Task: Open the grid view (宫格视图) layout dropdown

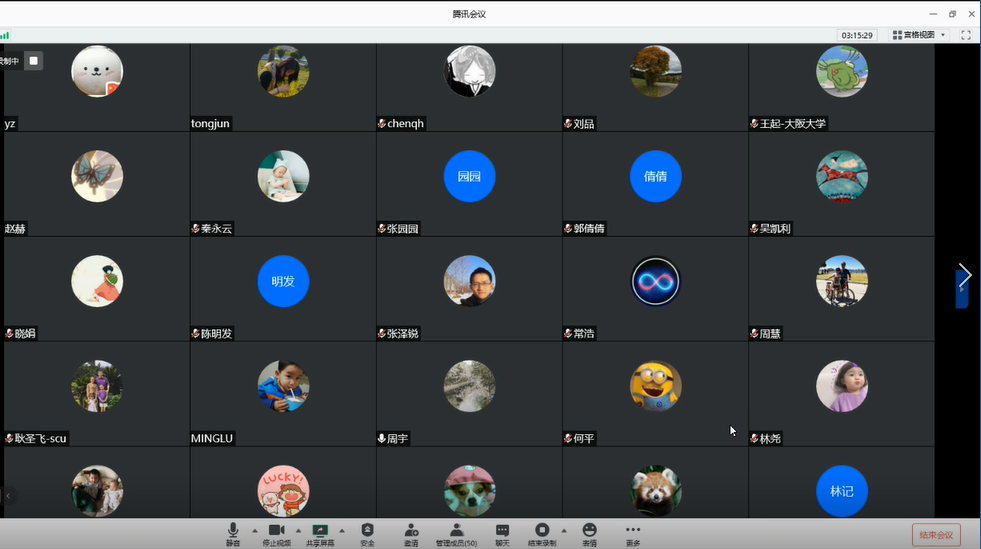Action: click(919, 35)
